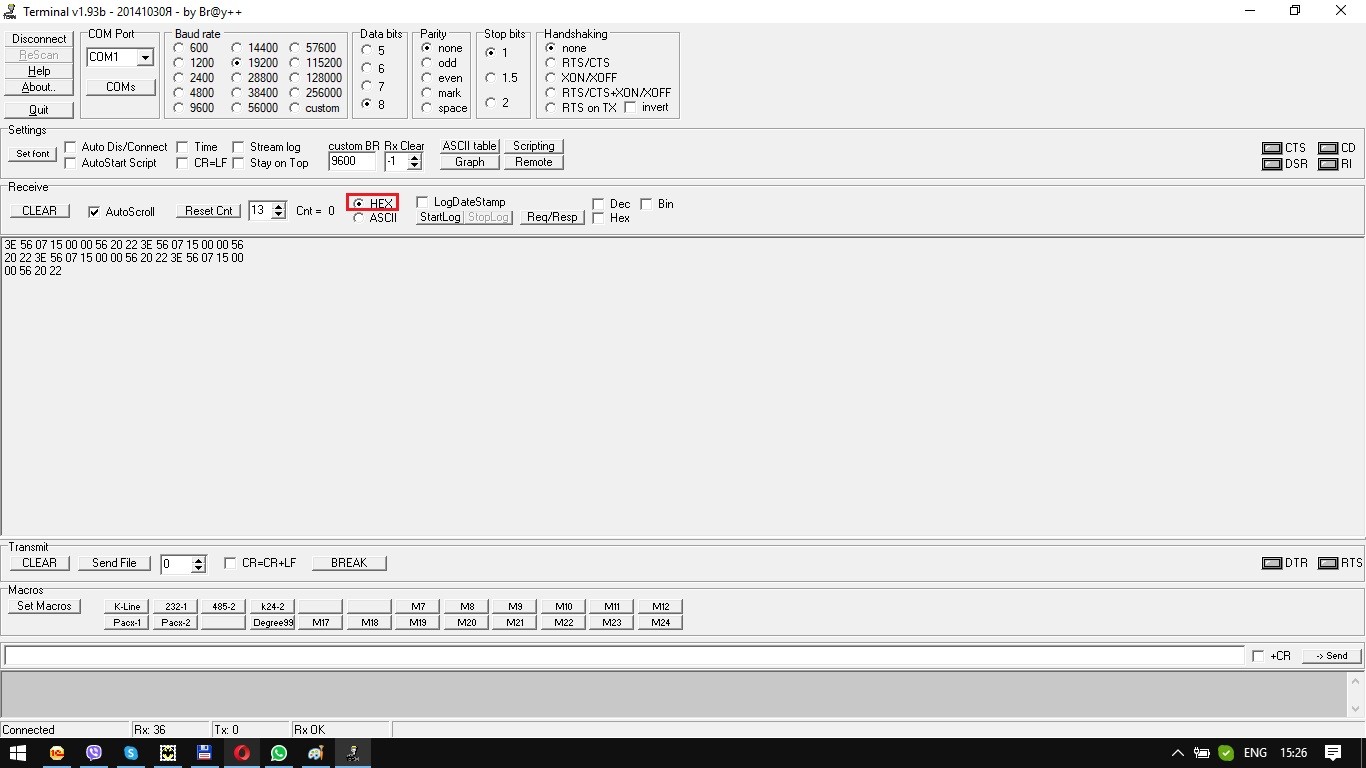Click the Graph button in Settings
Screen dimensions: 1366x768
[468, 161]
